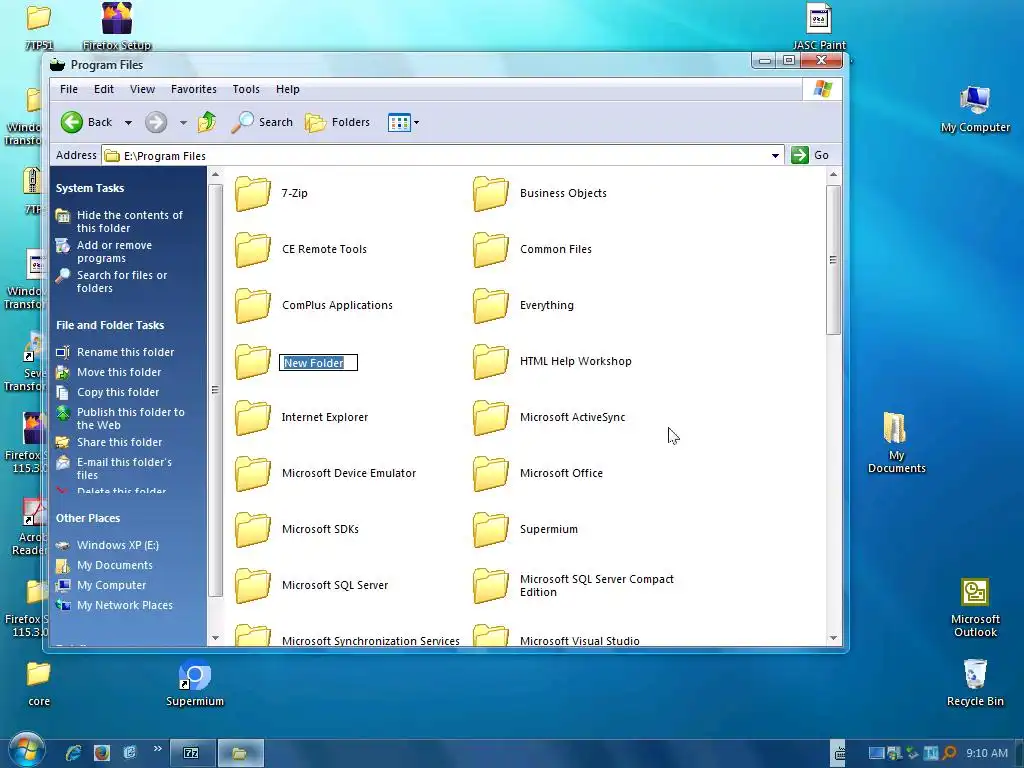Collapse the Other Places section header
This screenshot has width=1024, height=768.
pyautogui.click(x=88, y=519)
